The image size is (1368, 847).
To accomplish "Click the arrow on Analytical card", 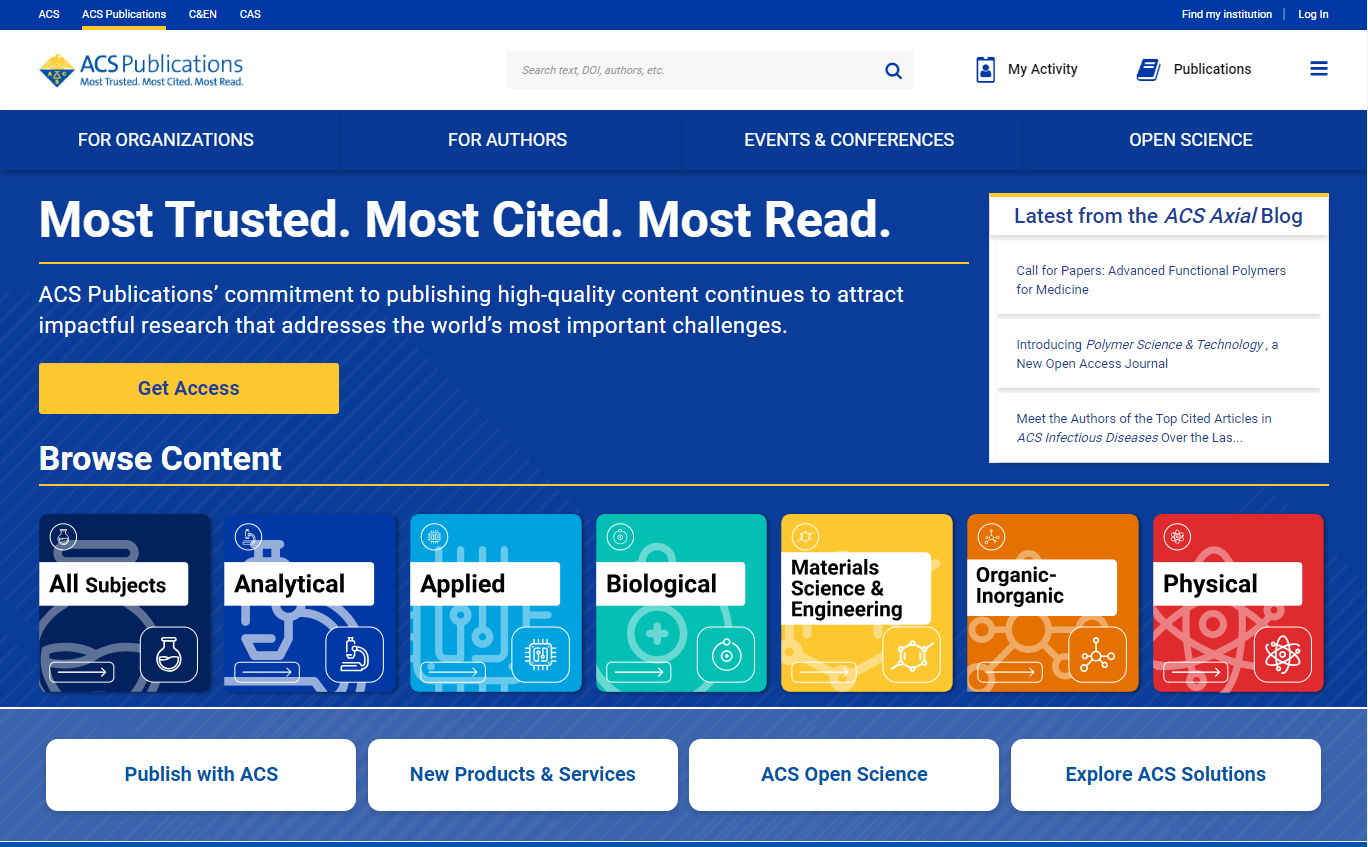I will 267,672.
